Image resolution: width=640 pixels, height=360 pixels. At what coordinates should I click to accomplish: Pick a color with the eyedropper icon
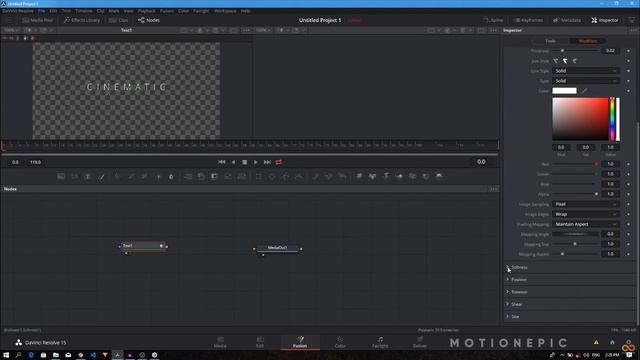click(x=584, y=91)
